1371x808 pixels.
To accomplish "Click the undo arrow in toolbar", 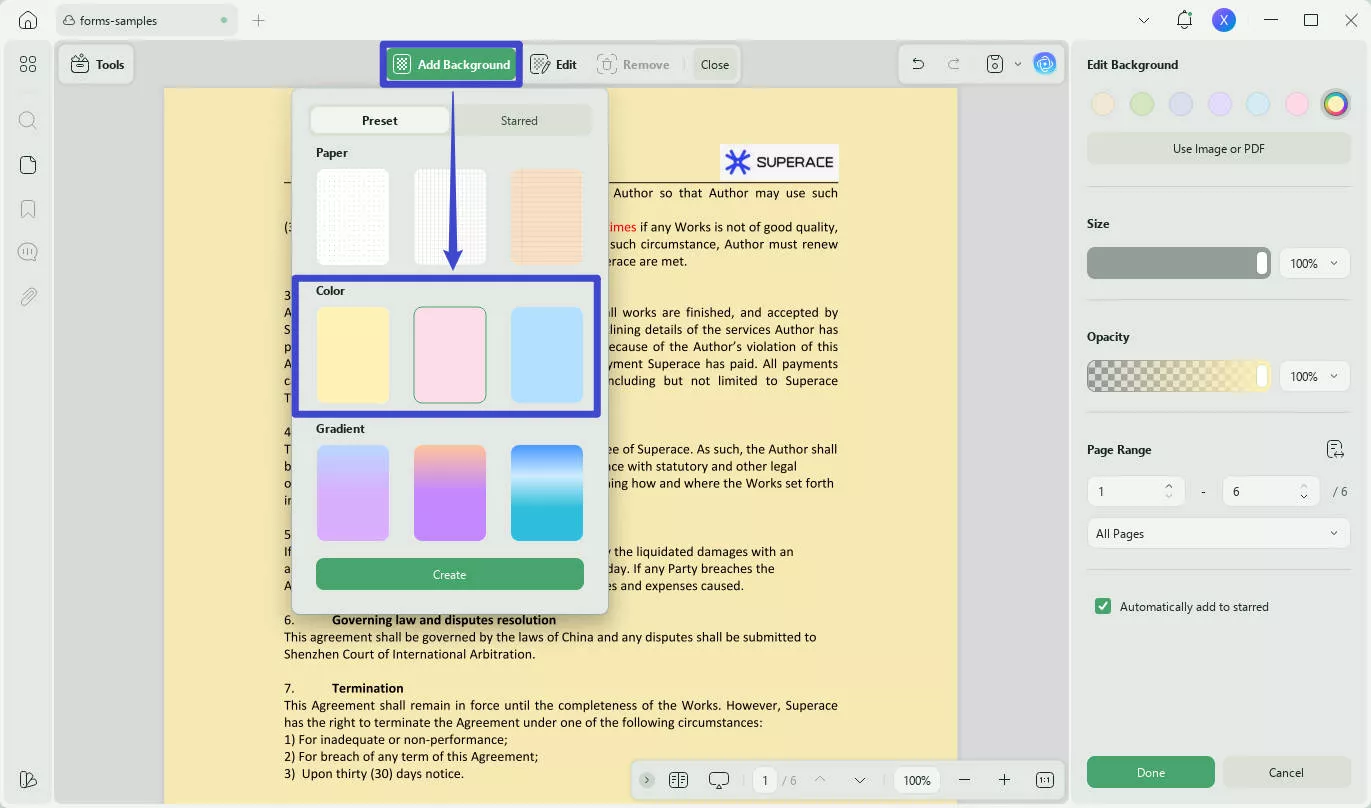I will pyautogui.click(x=918, y=64).
